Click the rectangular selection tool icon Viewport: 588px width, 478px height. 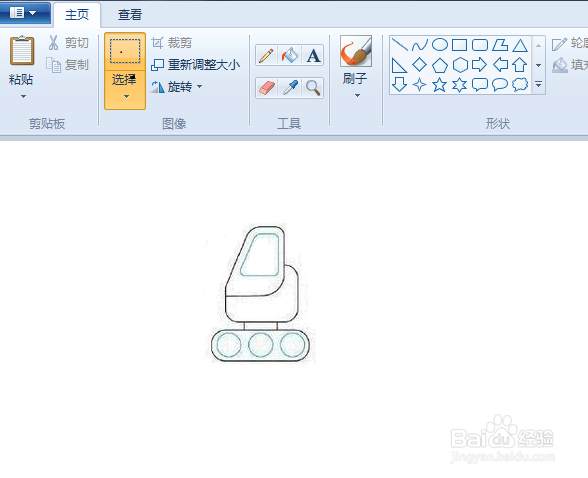(125, 51)
